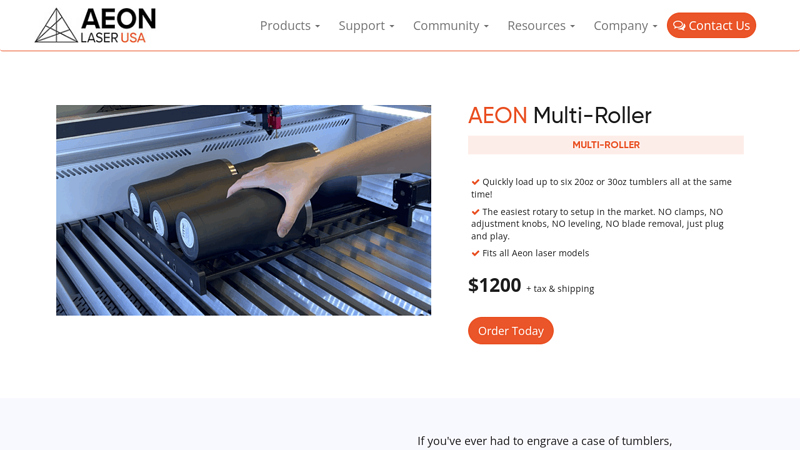Click the Multi-Roller product photo
Screen dimensions: 800x450
243,210
